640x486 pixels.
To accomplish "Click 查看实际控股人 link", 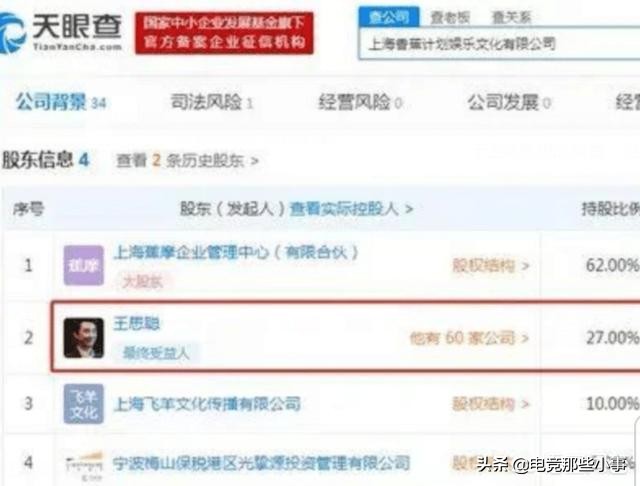I will [351, 209].
